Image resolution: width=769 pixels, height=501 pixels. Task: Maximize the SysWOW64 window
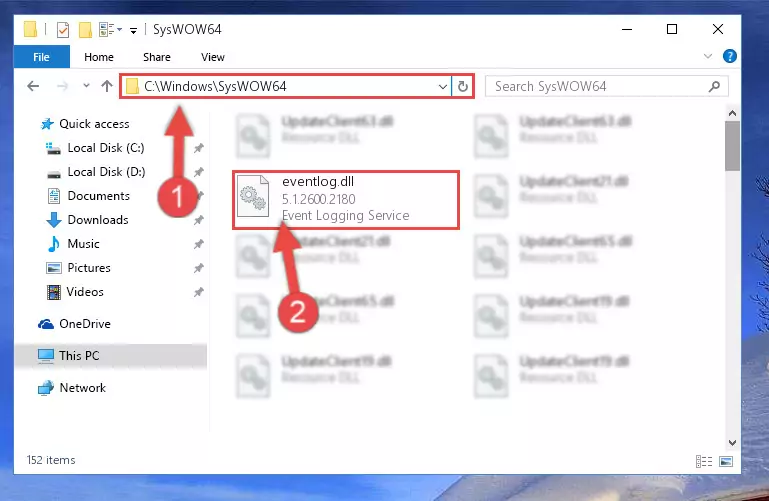(x=672, y=29)
